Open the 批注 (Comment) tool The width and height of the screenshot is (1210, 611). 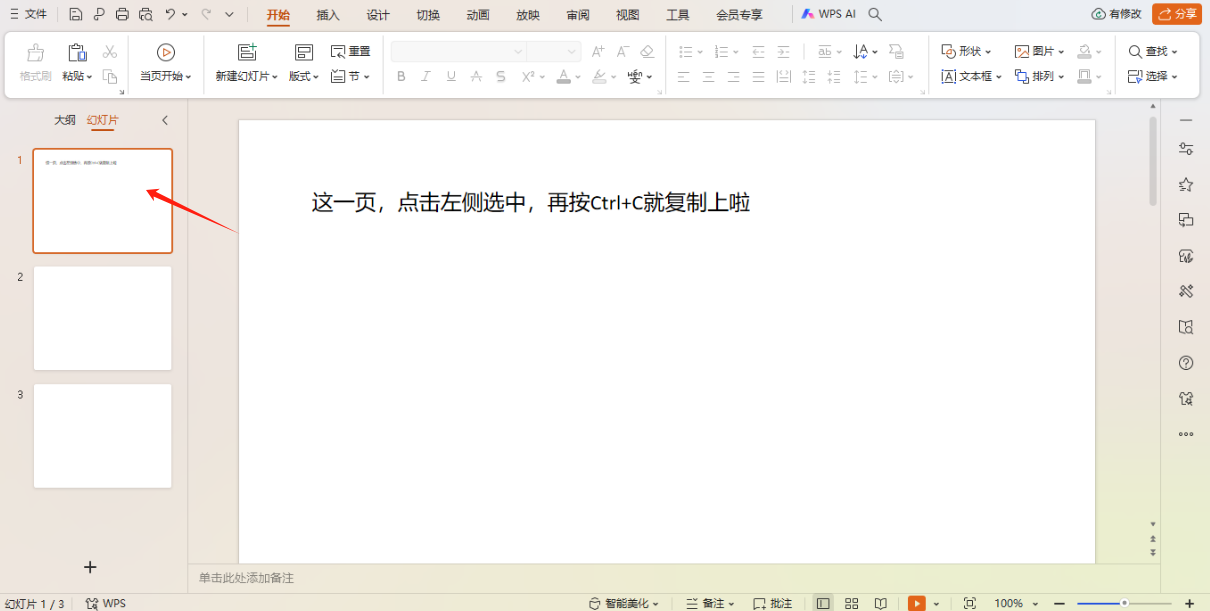772,603
